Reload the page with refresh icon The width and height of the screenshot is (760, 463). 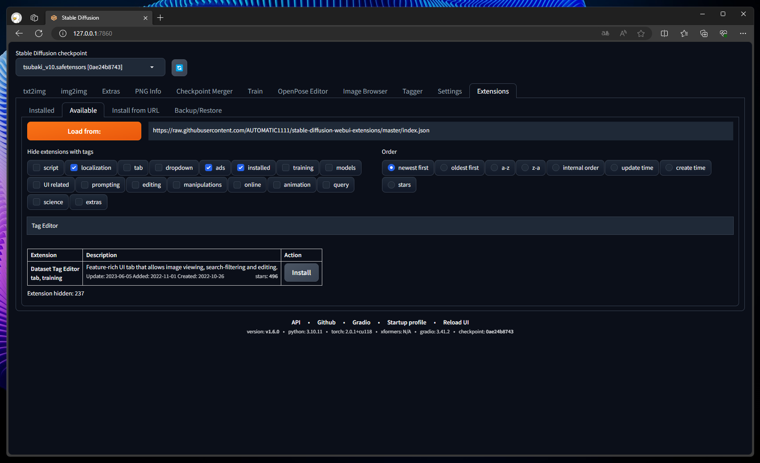pyautogui.click(x=39, y=33)
